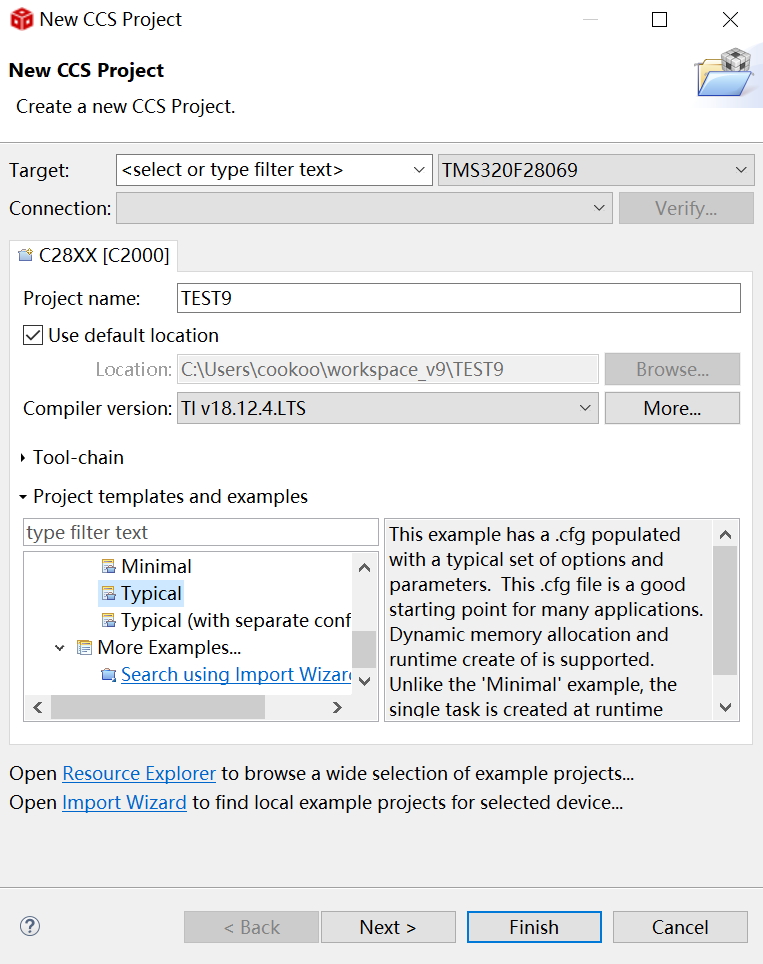
Task: Open the Resource Explorer link
Action: point(139,774)
